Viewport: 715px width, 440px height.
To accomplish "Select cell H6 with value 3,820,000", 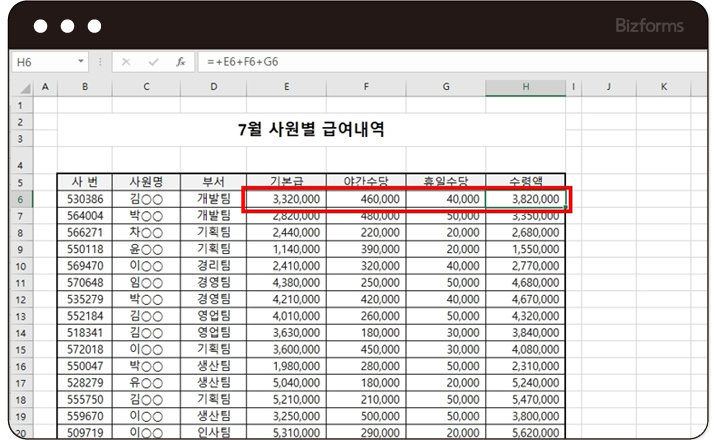I will (x=525, y=199).
